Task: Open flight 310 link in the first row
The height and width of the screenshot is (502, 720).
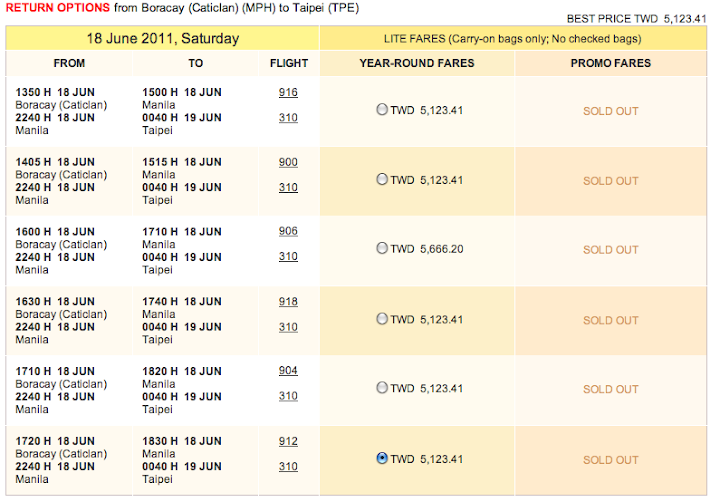Action: coord(288,118)
